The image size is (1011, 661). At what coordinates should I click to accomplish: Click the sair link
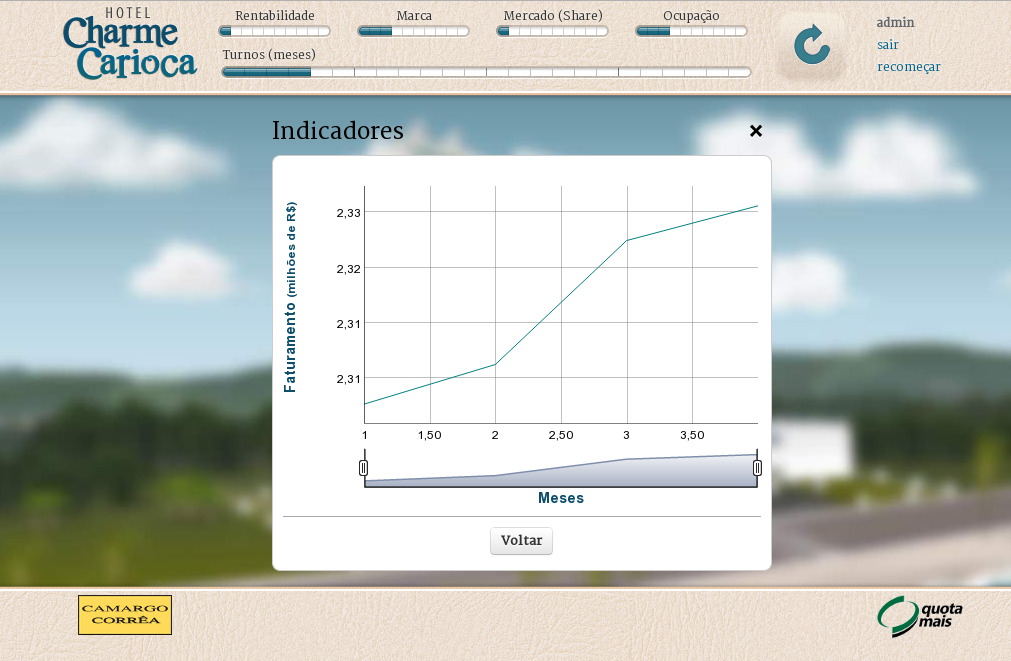887,45
